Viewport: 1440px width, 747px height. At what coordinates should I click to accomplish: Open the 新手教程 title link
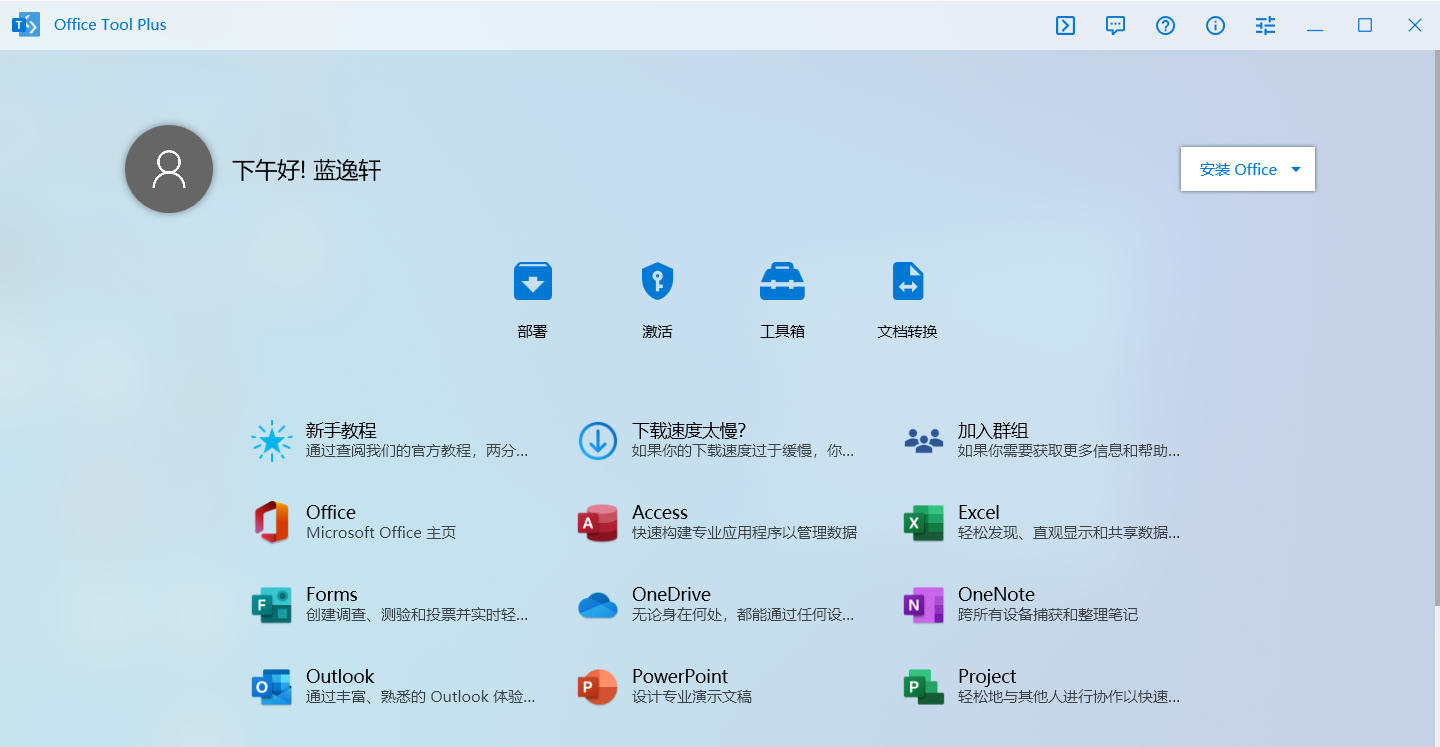point(341,430)
